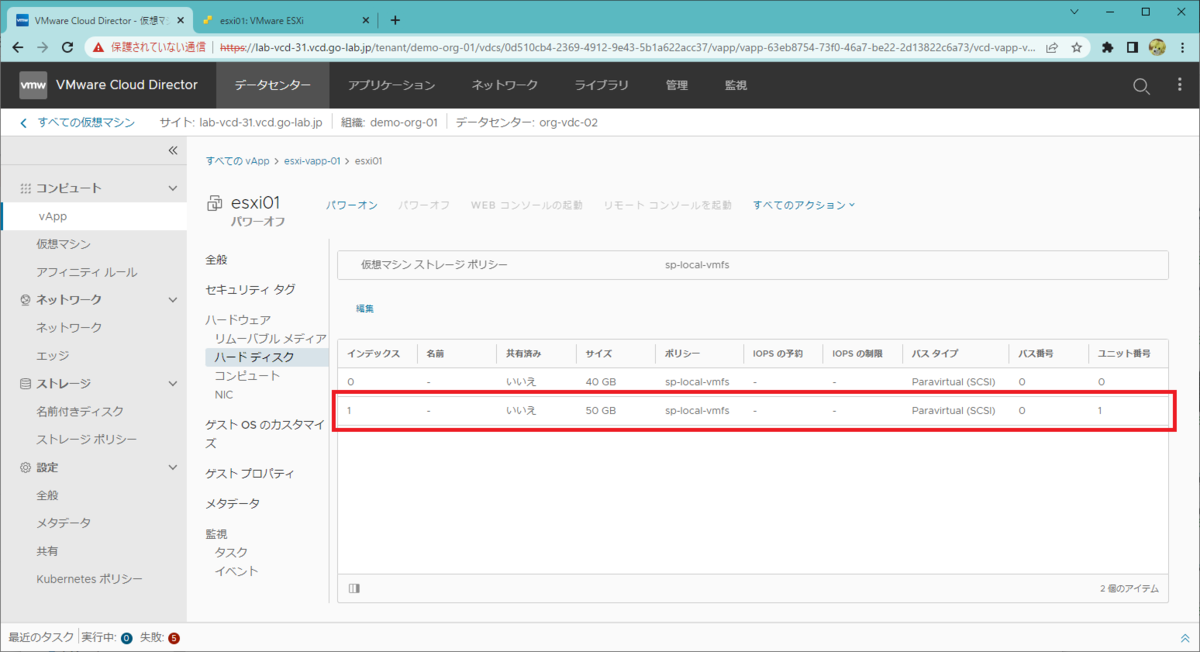Open the search magnifier in header
This screenshot has width=1200, height=652.
1141,86
